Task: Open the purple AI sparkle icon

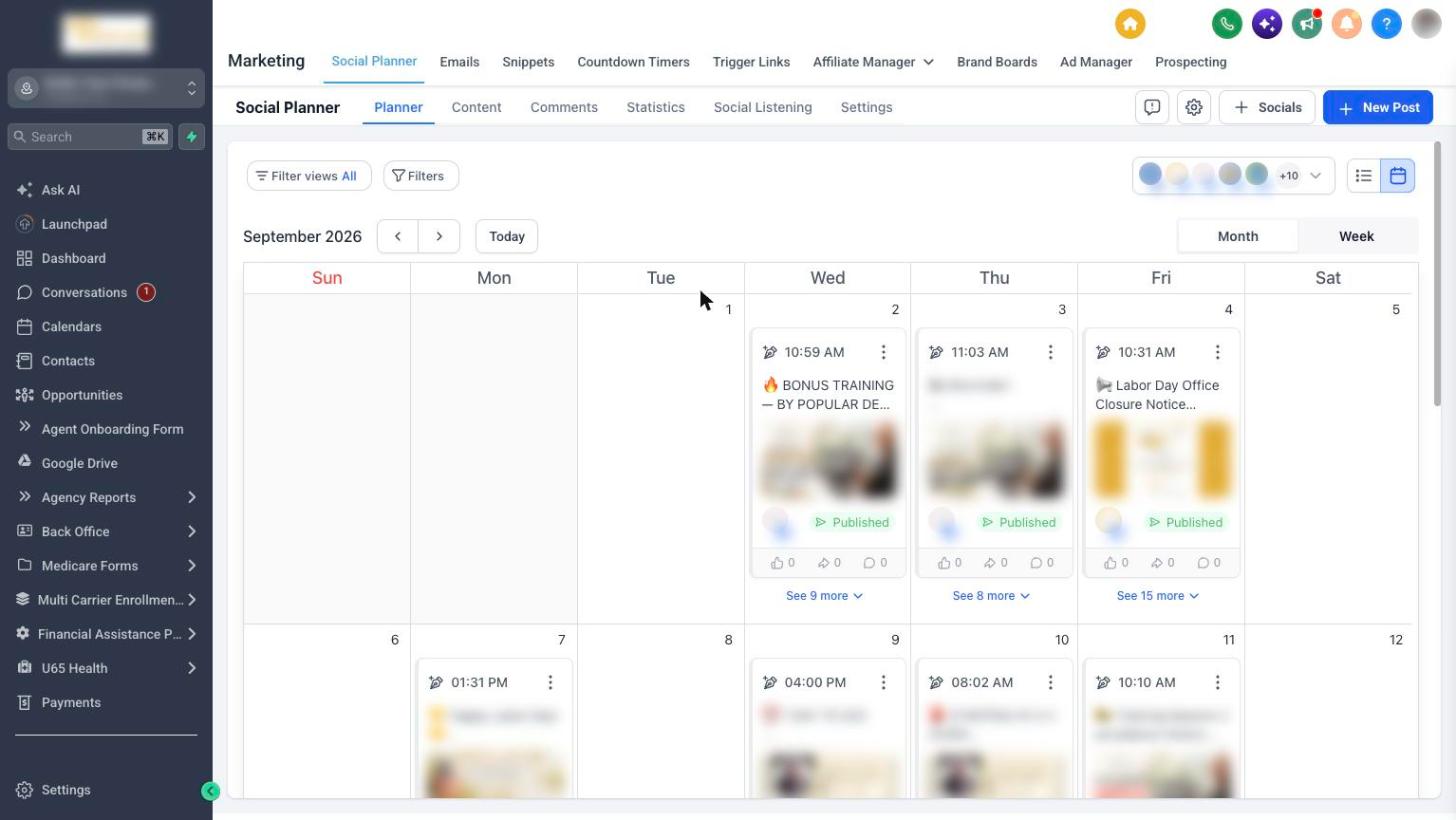Action: tap(1267, 24)
